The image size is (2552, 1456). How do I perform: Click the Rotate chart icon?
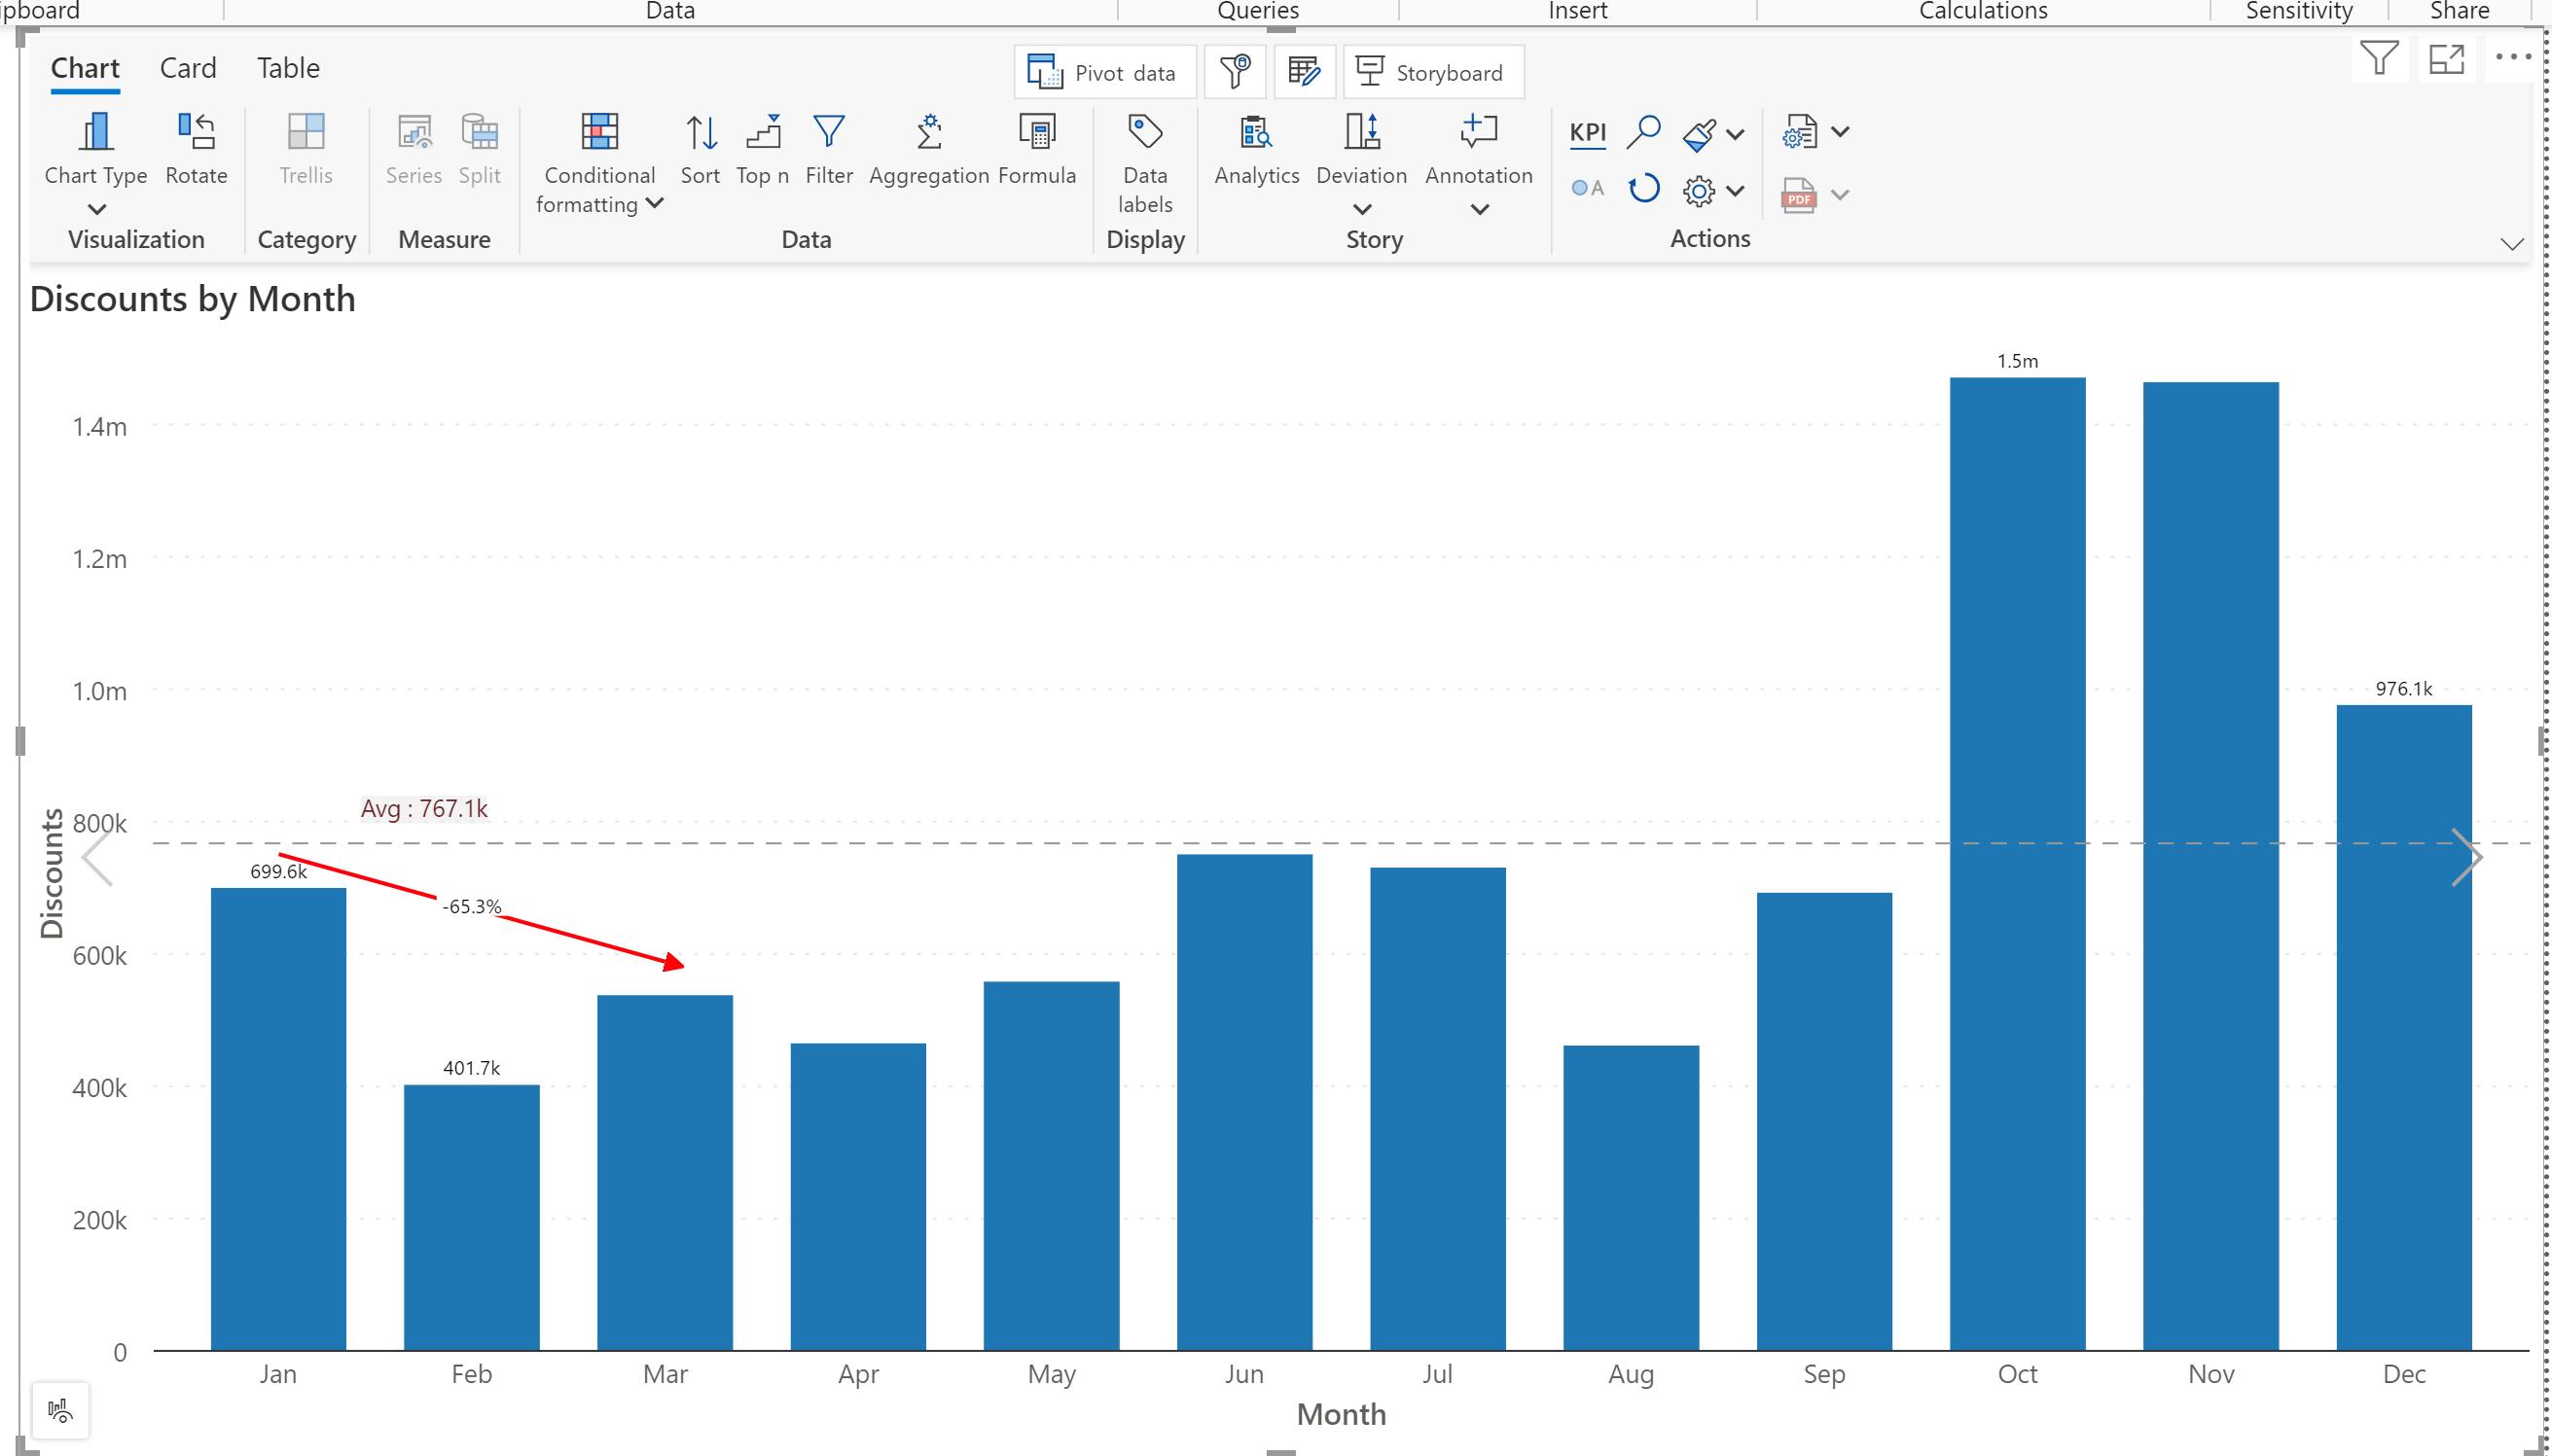[196, 133]
